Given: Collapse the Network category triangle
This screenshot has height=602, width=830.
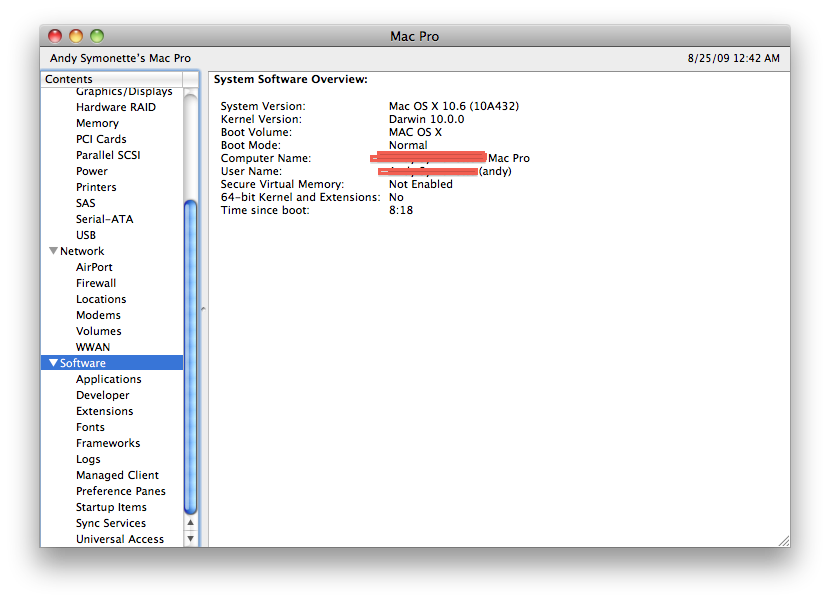Looking at the screenshot, I should [x=53, y=251].
